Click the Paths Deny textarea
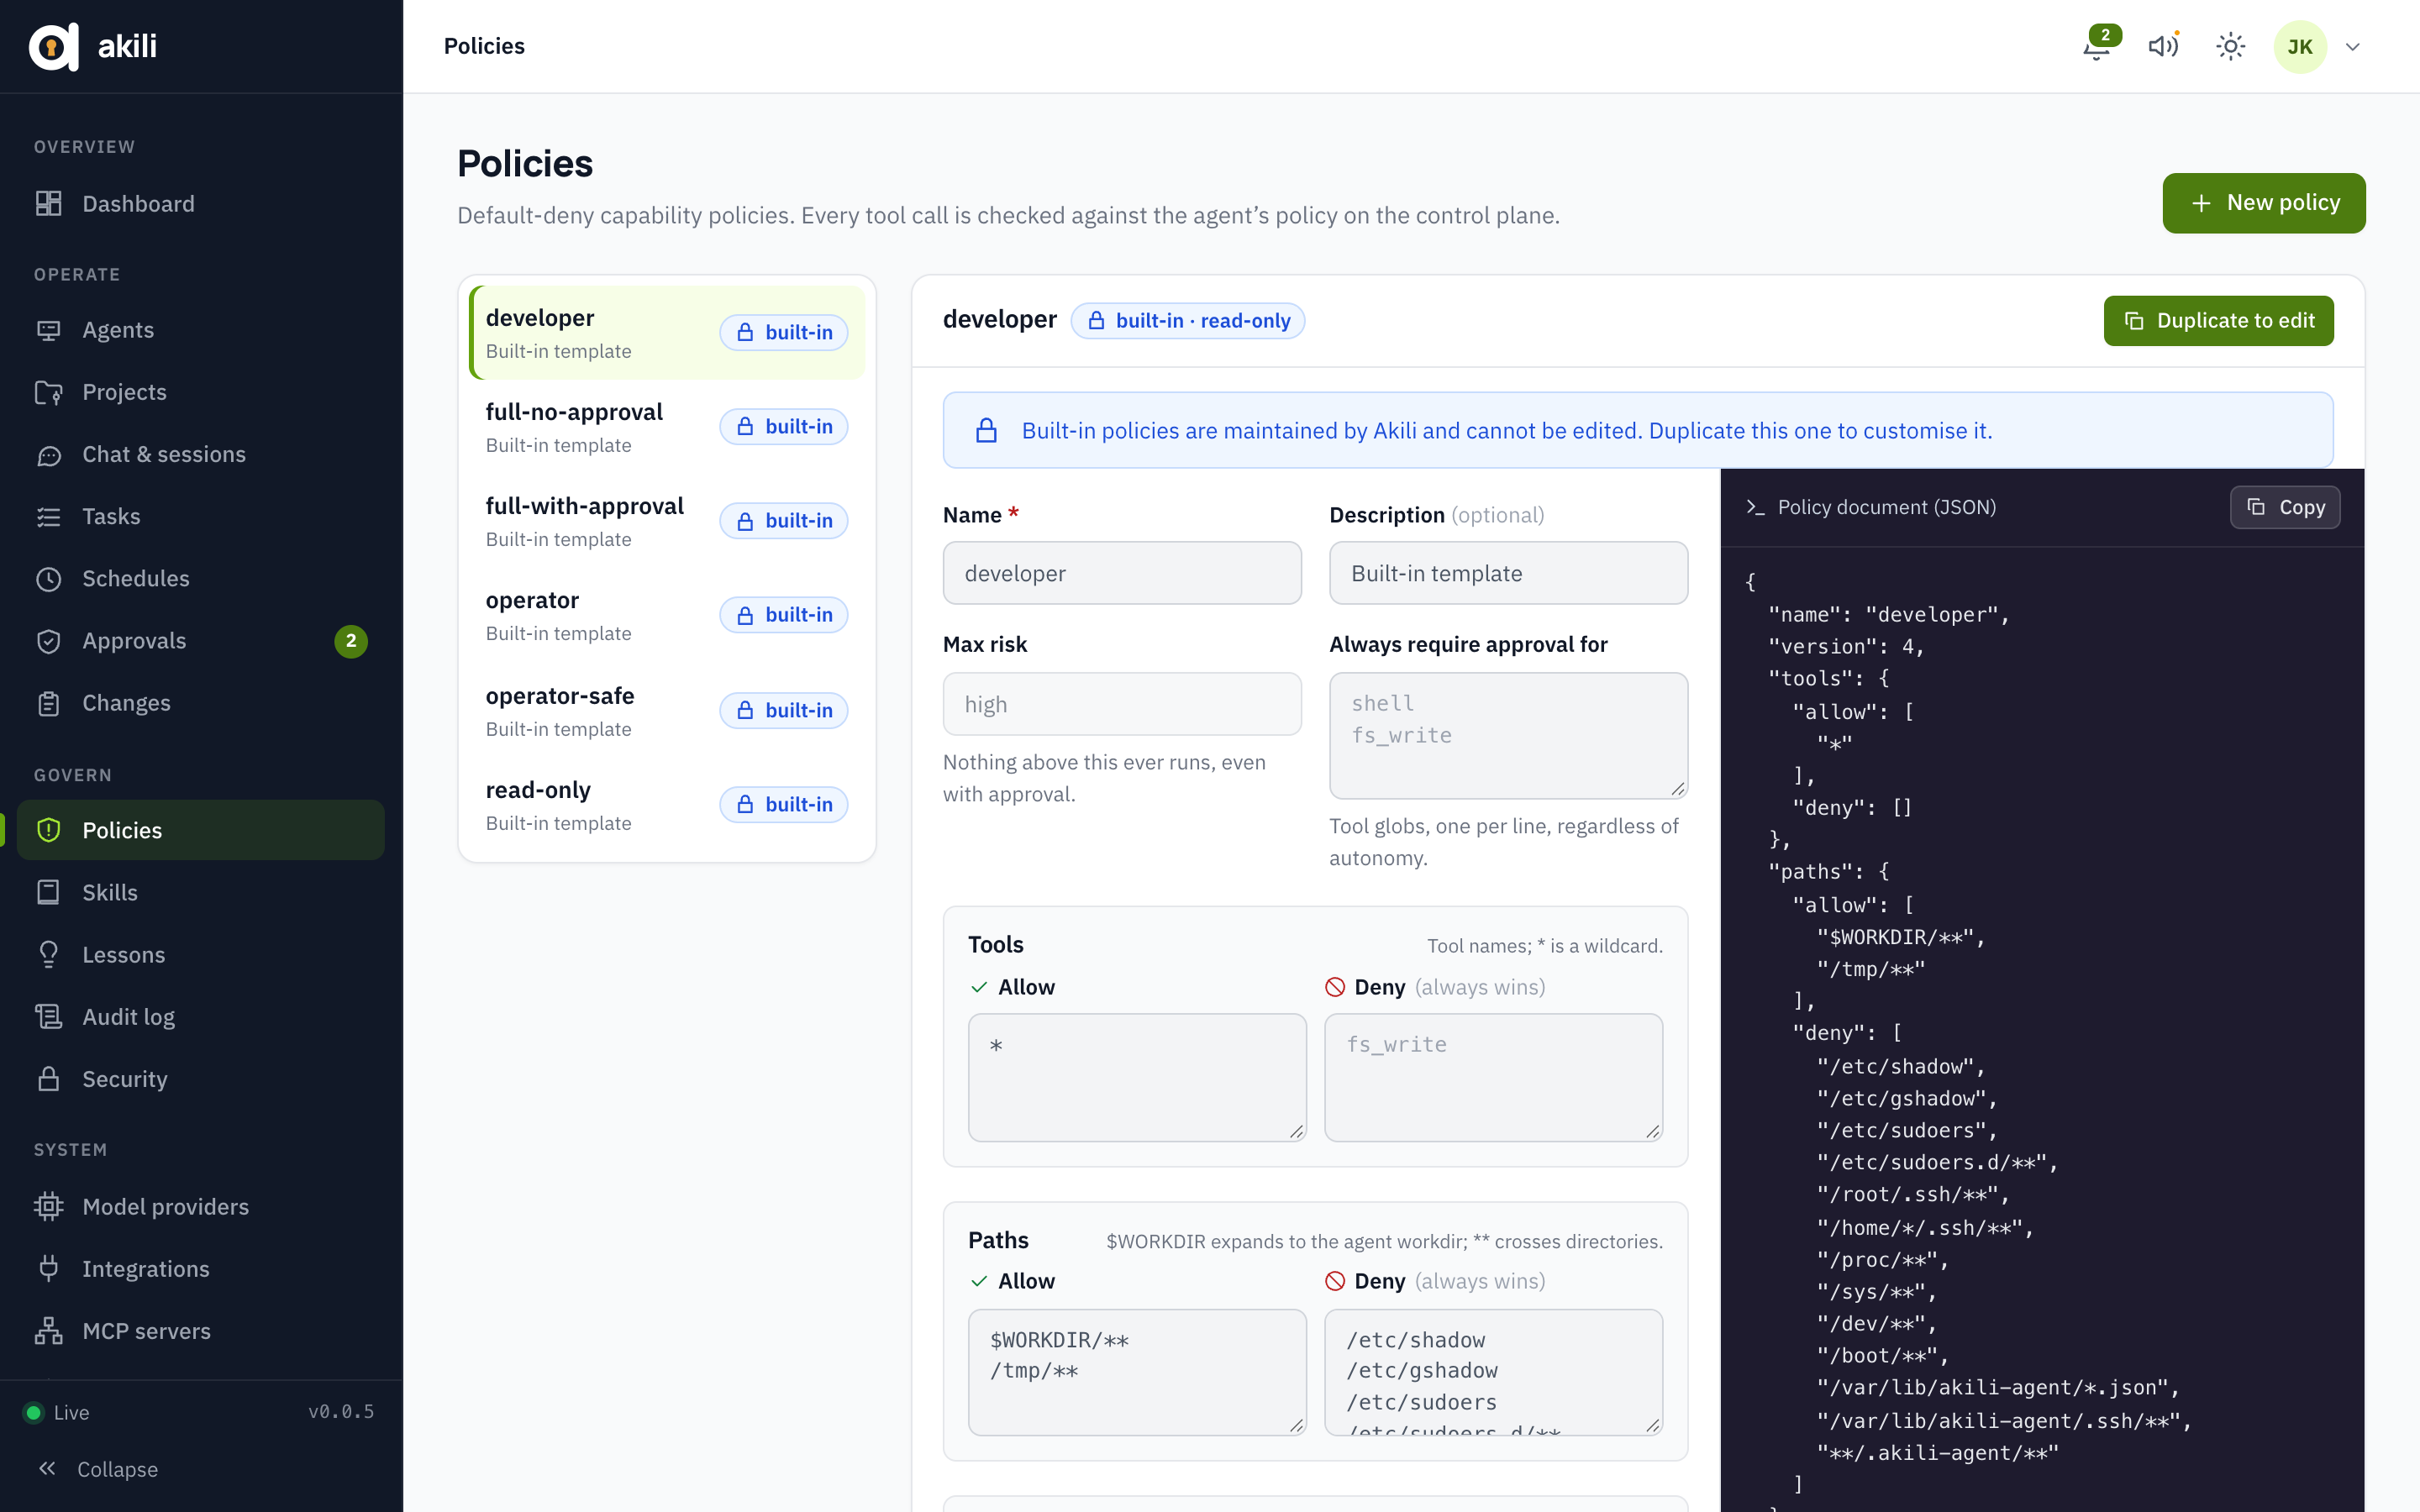The width and height of the screenshot is (2420, 1512). click(1493, 1372)
